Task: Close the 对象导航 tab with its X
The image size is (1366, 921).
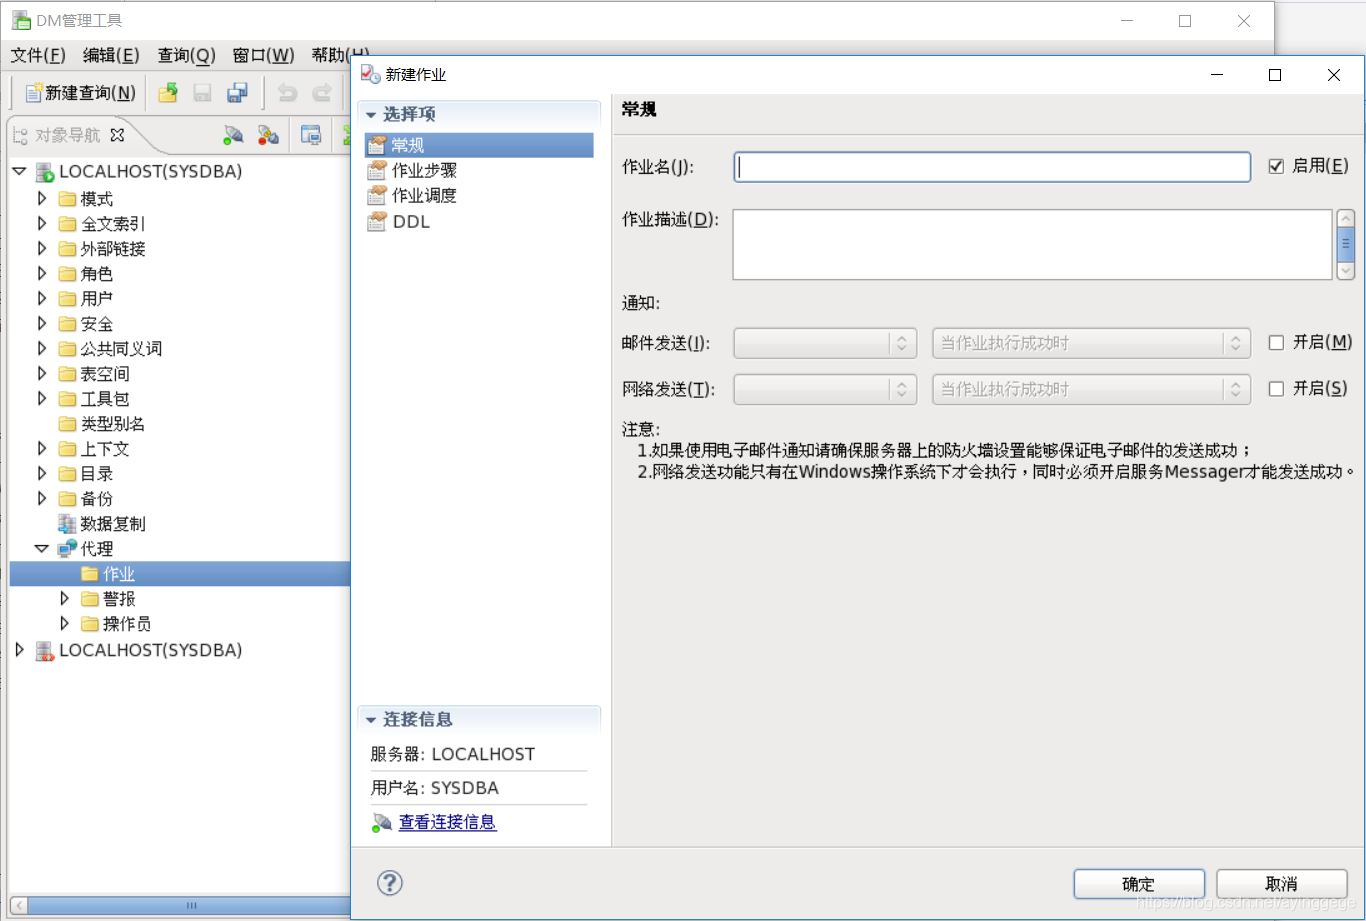Action: [x=117, y=134]
